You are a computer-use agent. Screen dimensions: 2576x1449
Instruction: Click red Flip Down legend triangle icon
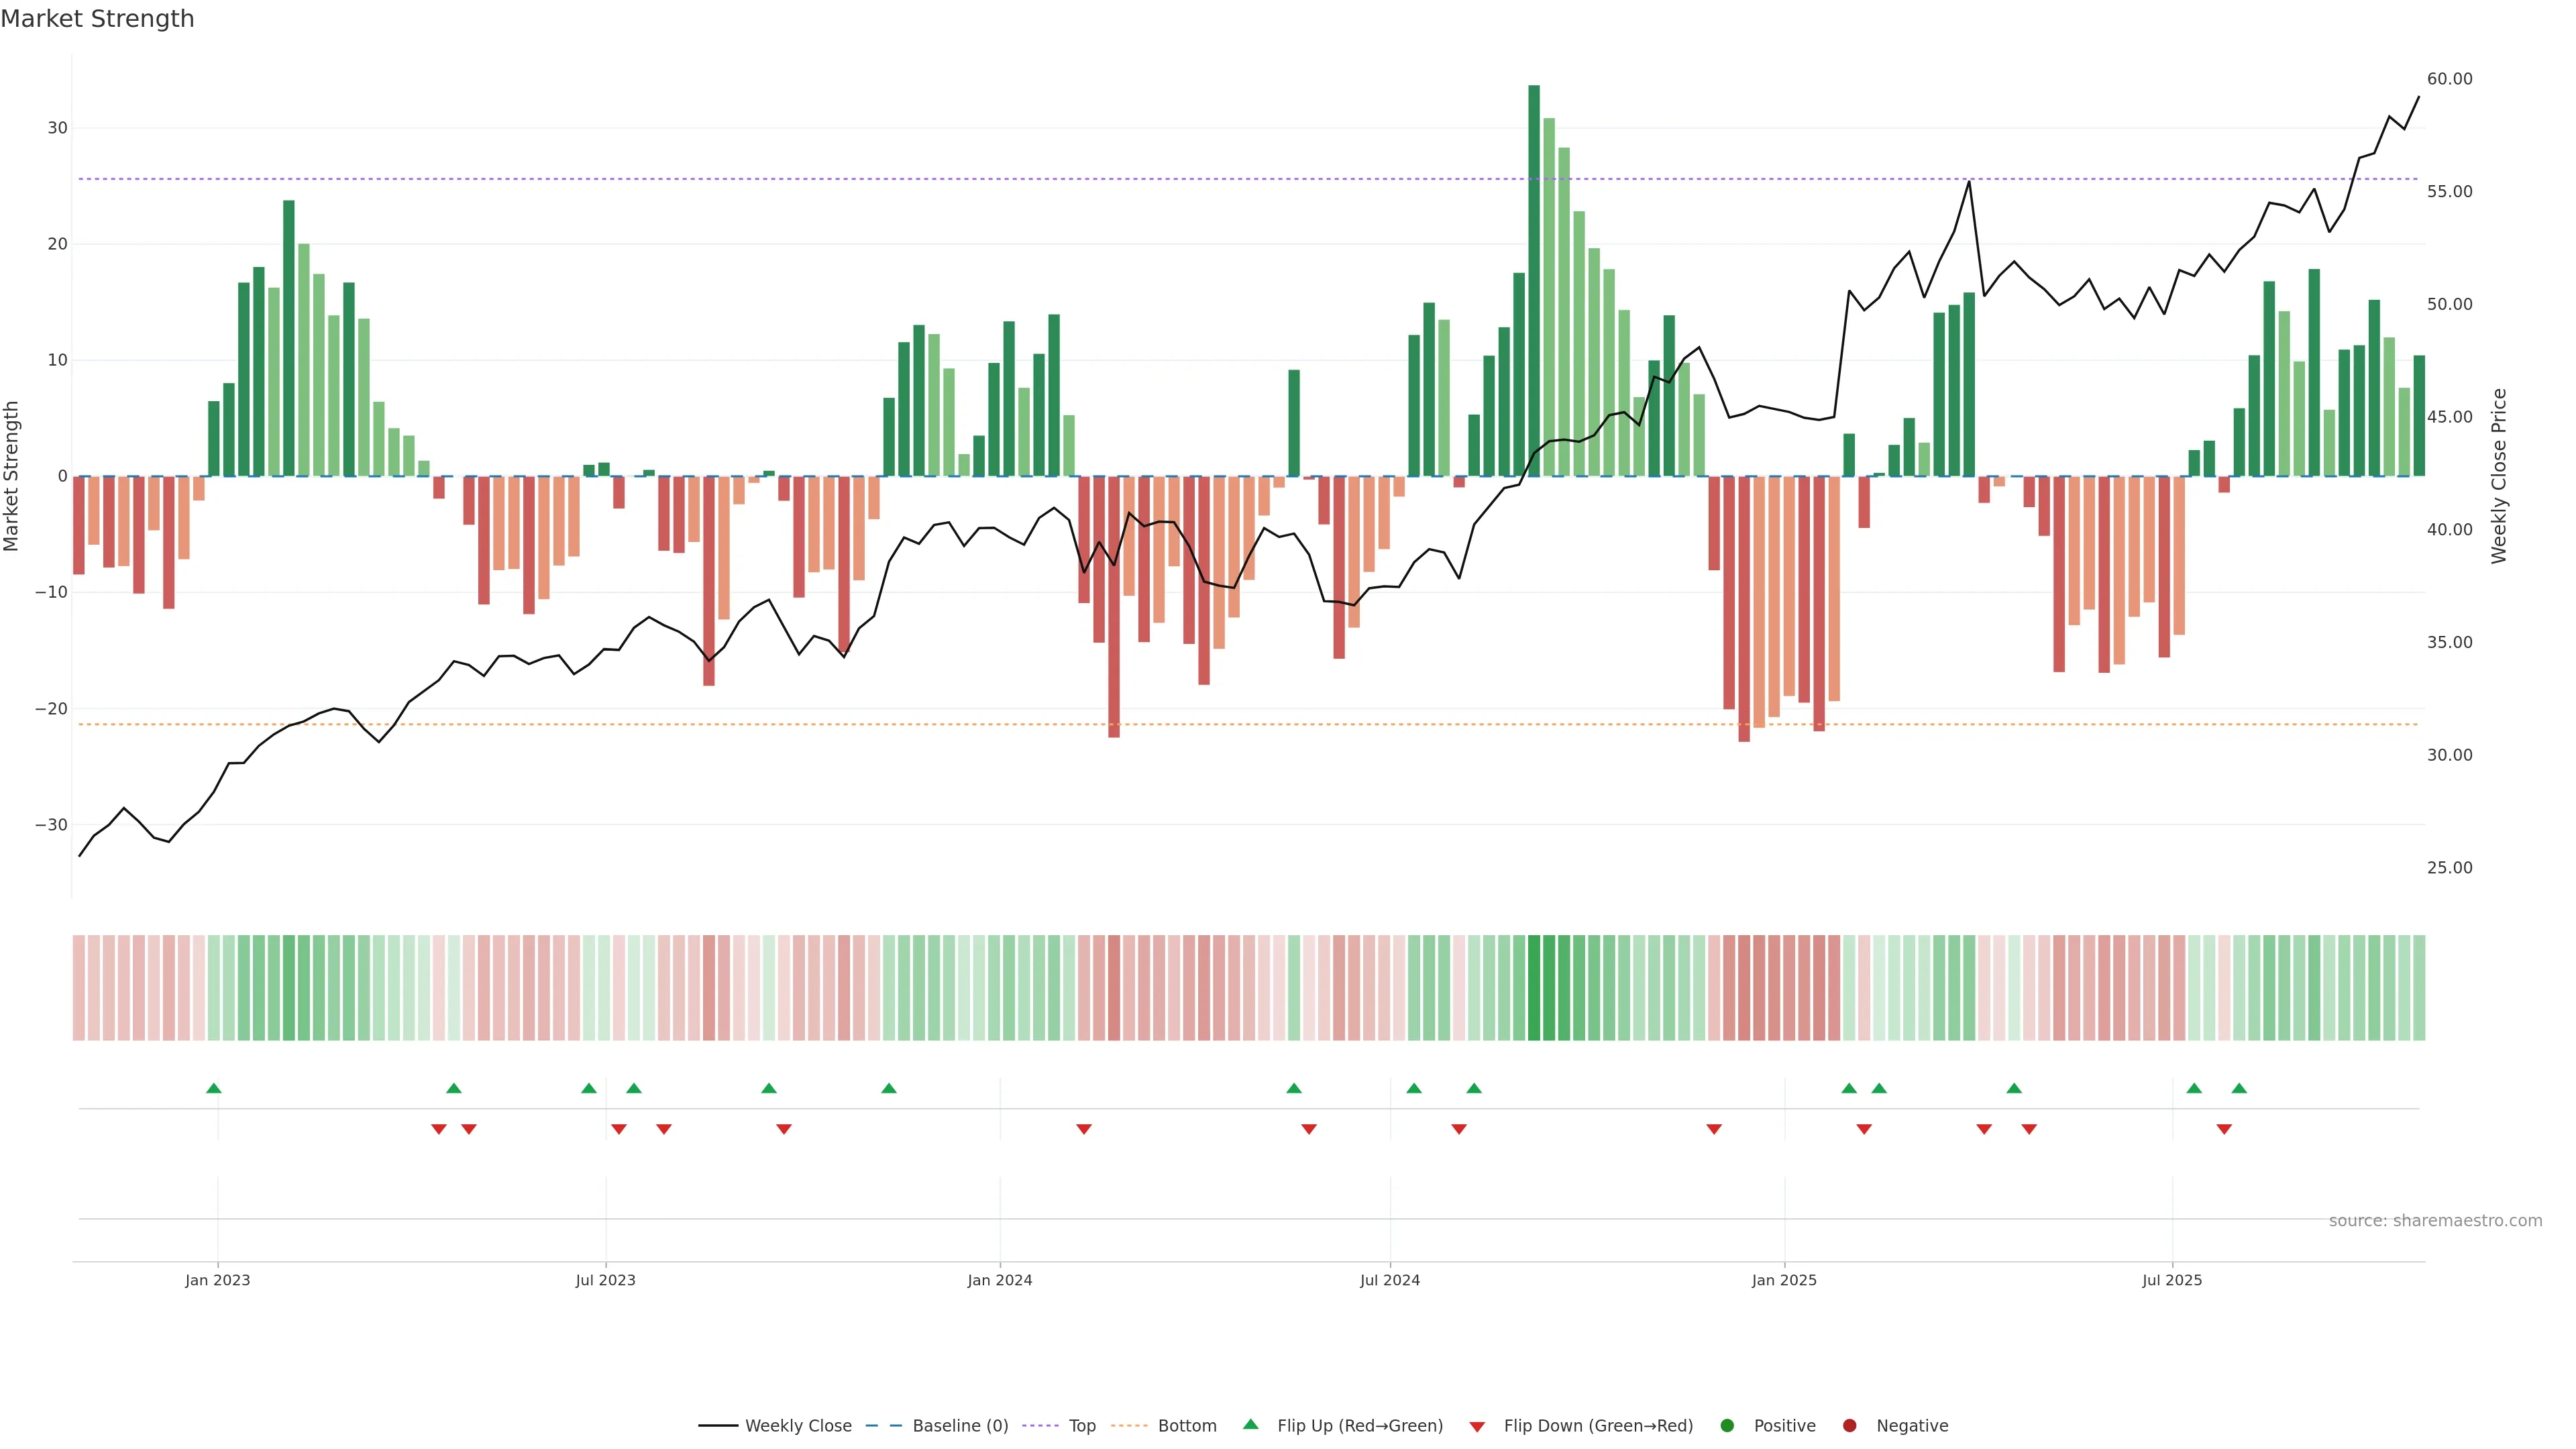[1477, 1426]
